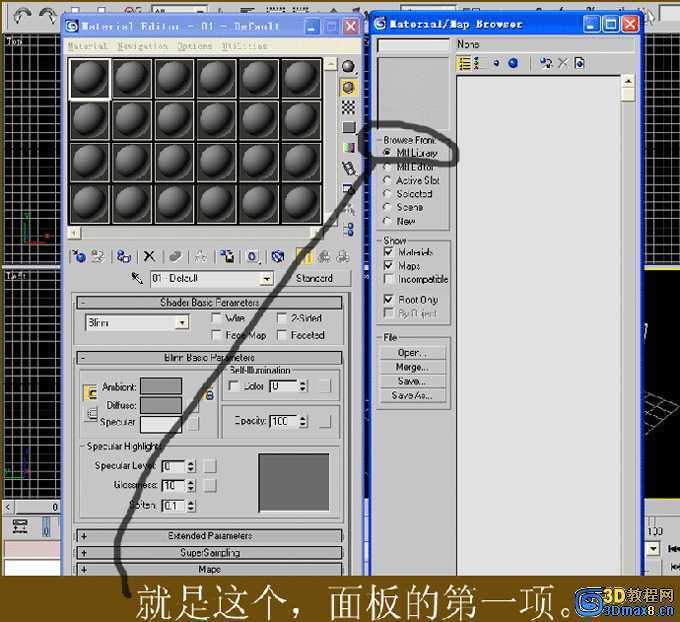680x622 pixels.
Task: Expand Maps rollout
Action: coord(209,569)
